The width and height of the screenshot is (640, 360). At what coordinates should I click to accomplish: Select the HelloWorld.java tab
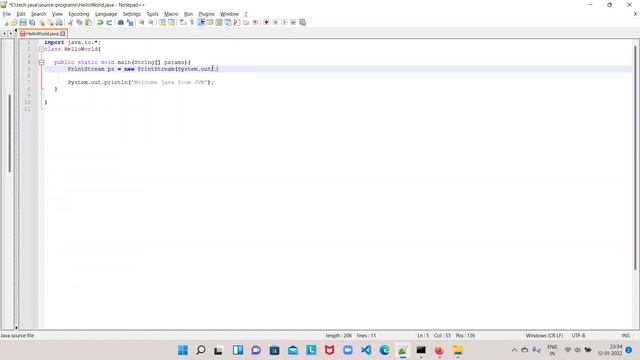[42, 34]
